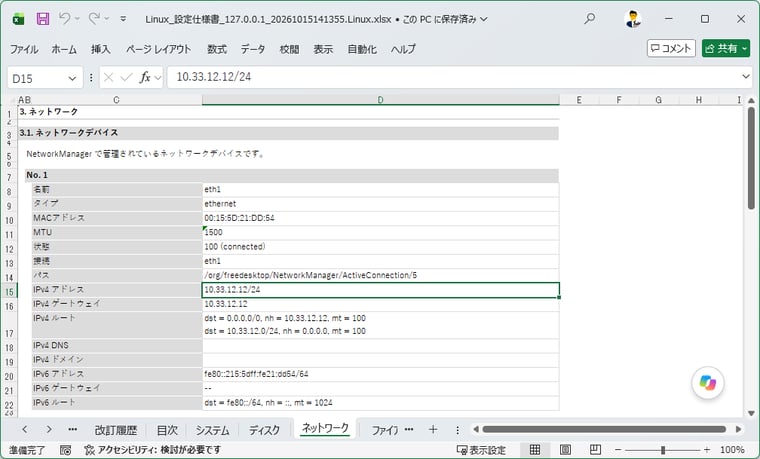
Task: Open the saved-location dropdown beside the file name
Action: click(x=483, y=19)
